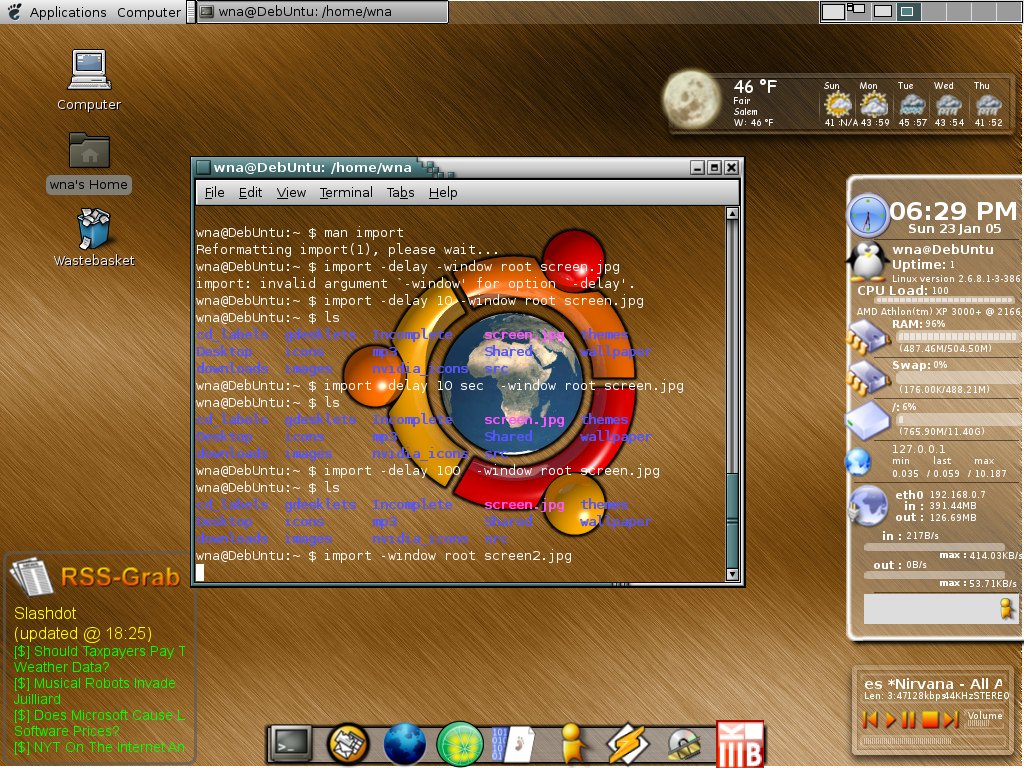Select the Sun forecast icon
The image size is (1024, 768).
838,104
